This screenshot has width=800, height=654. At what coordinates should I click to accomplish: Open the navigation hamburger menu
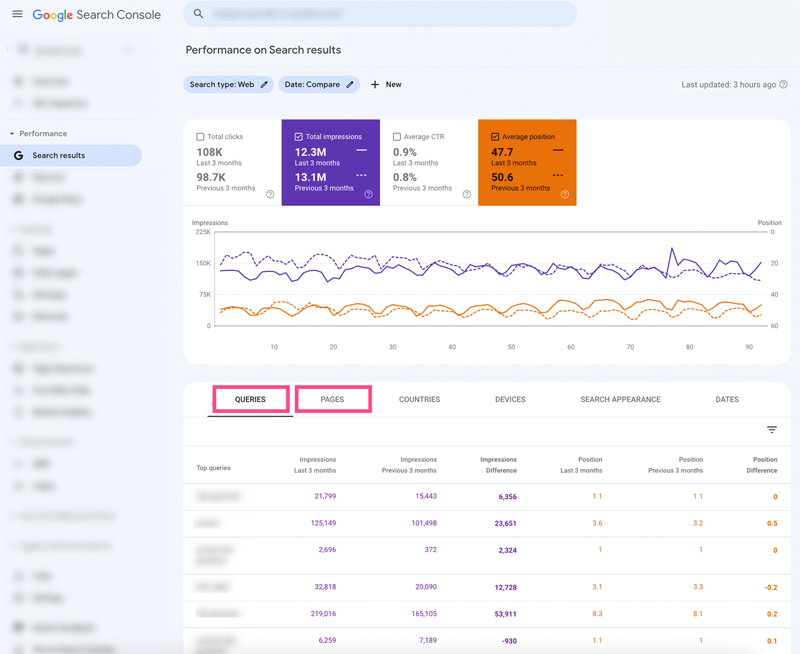17,15
